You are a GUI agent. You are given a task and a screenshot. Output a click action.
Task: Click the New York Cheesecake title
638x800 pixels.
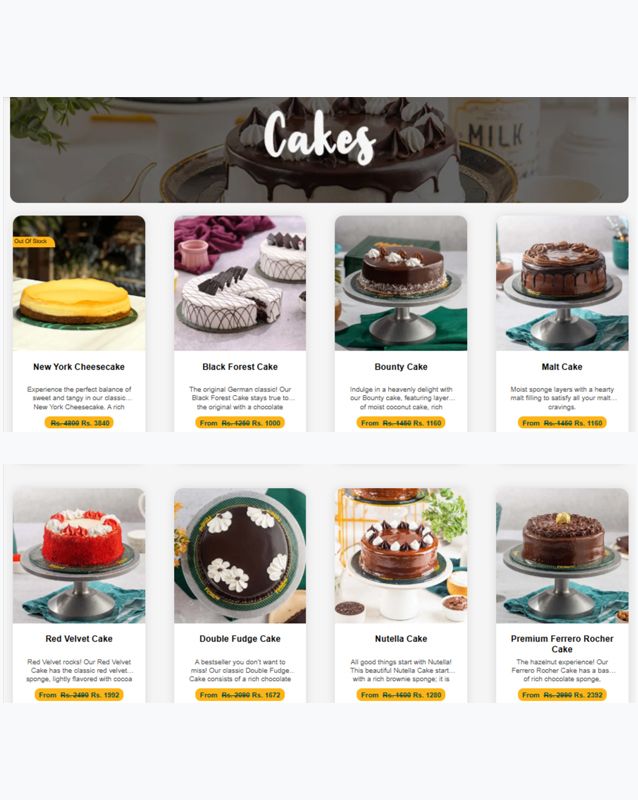[x=79, y=367]
